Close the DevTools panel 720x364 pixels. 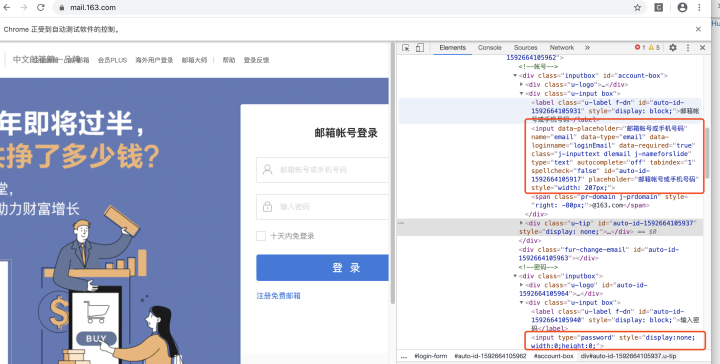tap(702, 48)
